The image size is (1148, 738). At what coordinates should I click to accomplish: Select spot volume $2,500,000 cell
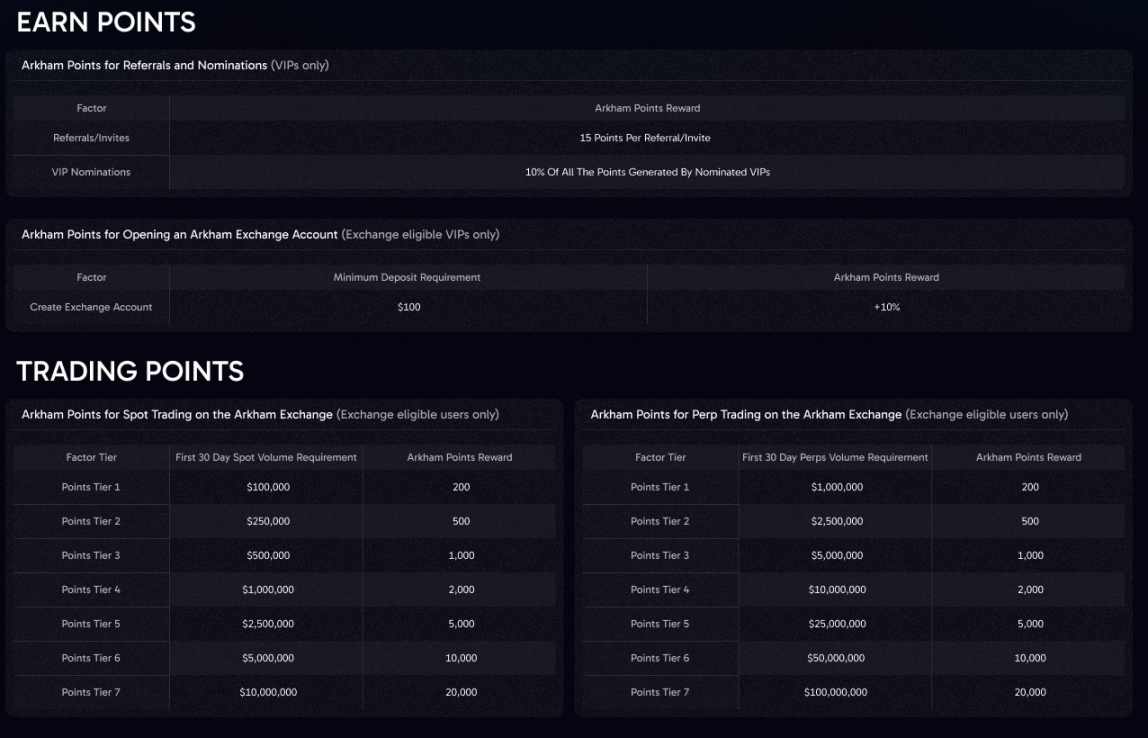pyautogui.click(x=268, y=624)
